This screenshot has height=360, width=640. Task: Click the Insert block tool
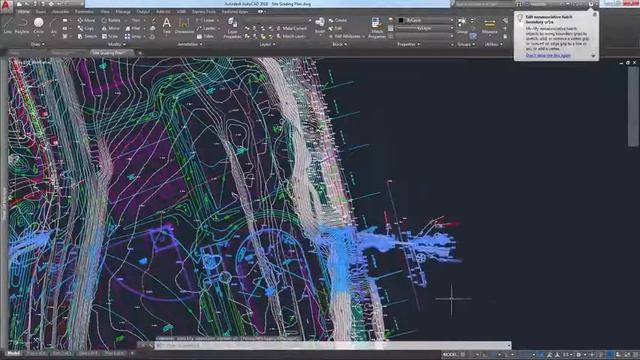click(x=320, y=25)
